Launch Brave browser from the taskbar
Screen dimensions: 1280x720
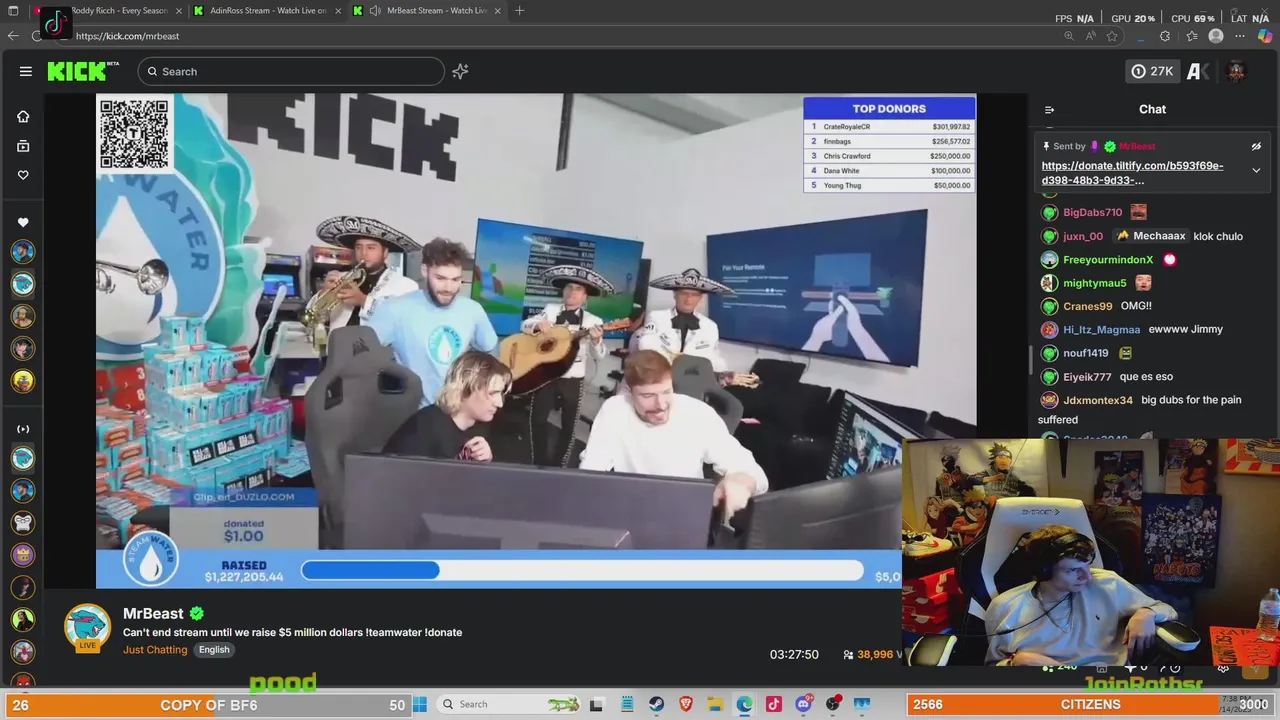coord(686,704)
